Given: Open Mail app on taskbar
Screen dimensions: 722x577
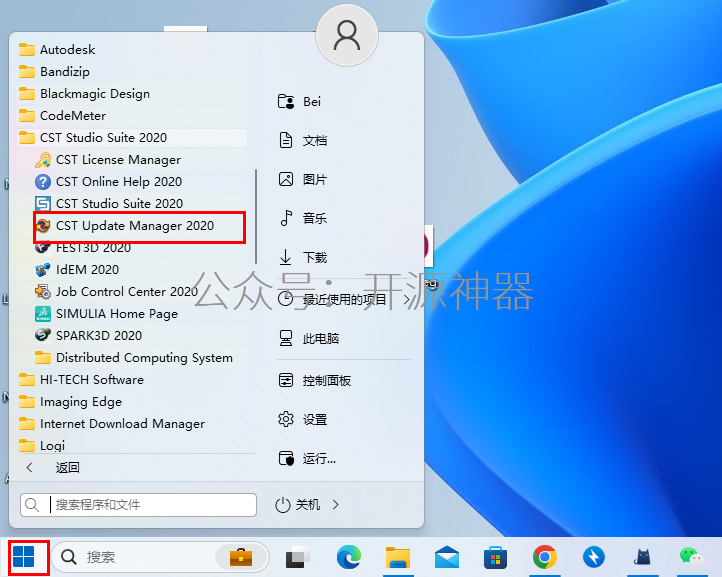Looking at the screenshot, I should tap(447, 557).
